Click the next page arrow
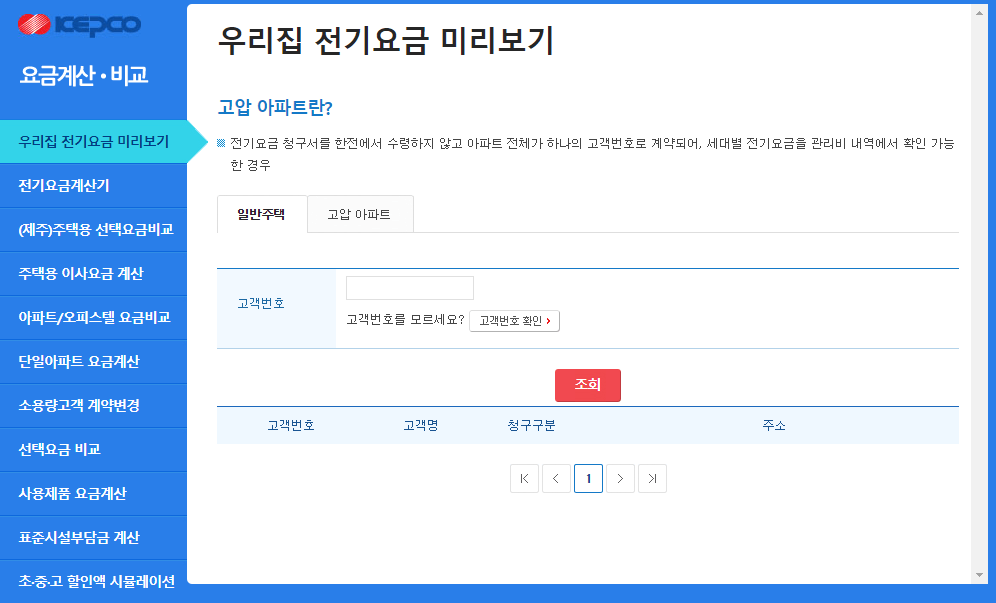This screenshot has height=603, width=996. tap(620, 478)
